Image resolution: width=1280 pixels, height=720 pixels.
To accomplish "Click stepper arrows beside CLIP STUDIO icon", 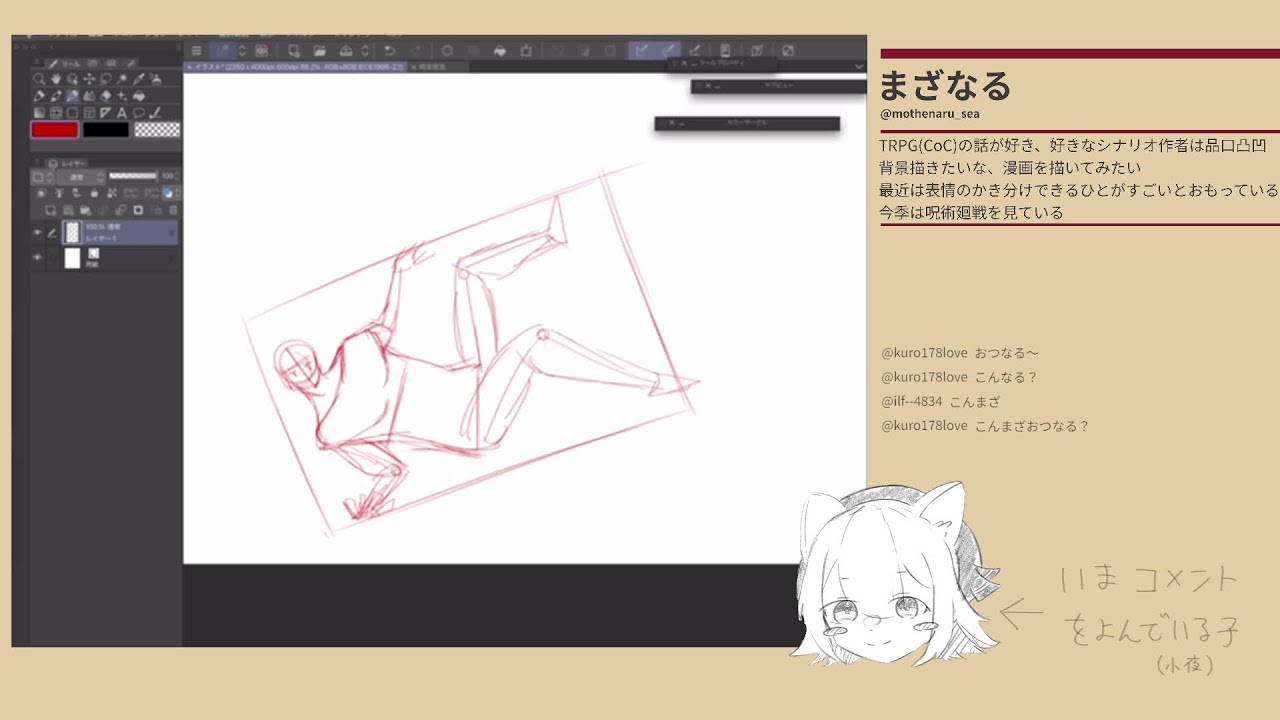I will 242,51.
